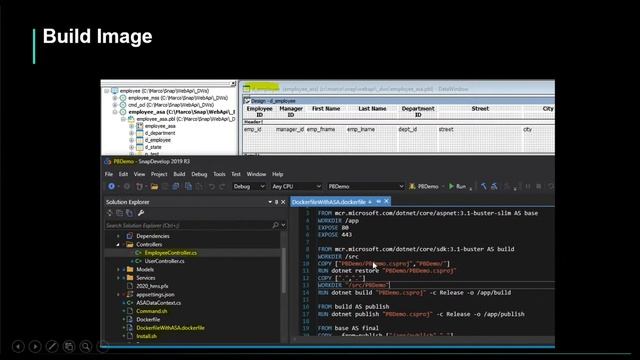Select DockerfileWithASA.dockerfile in Solution Explorer
The image size is (640, 360).
(171, 328)
